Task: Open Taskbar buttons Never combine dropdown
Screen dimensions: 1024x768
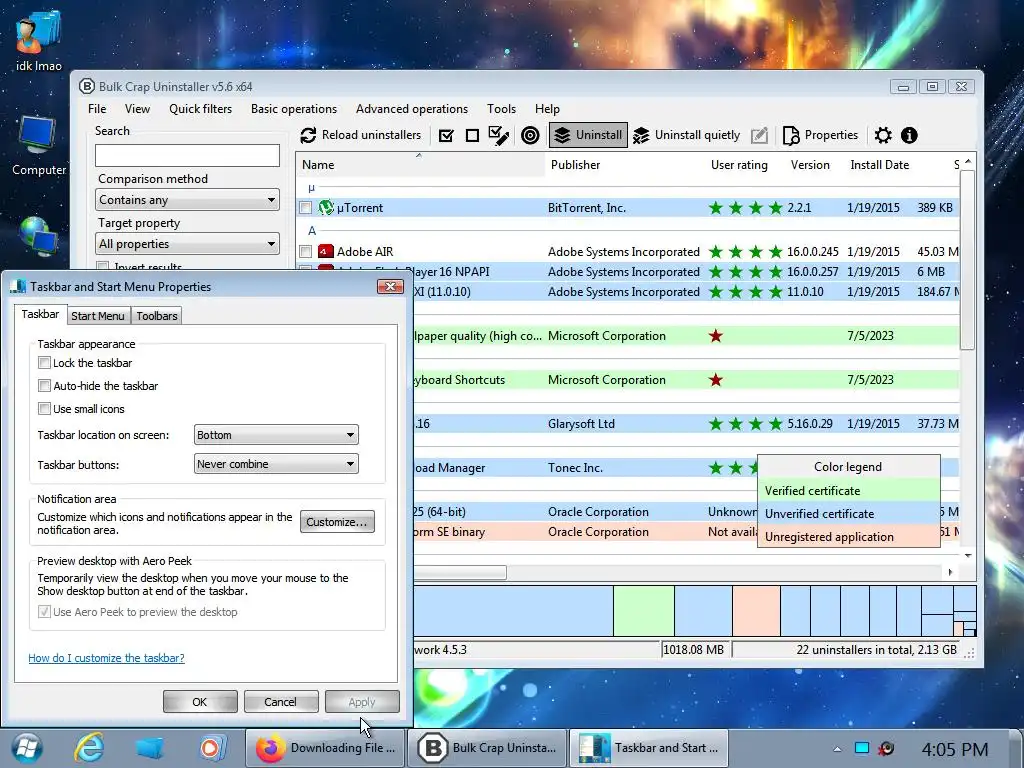Action: click(x=276, y=464)
